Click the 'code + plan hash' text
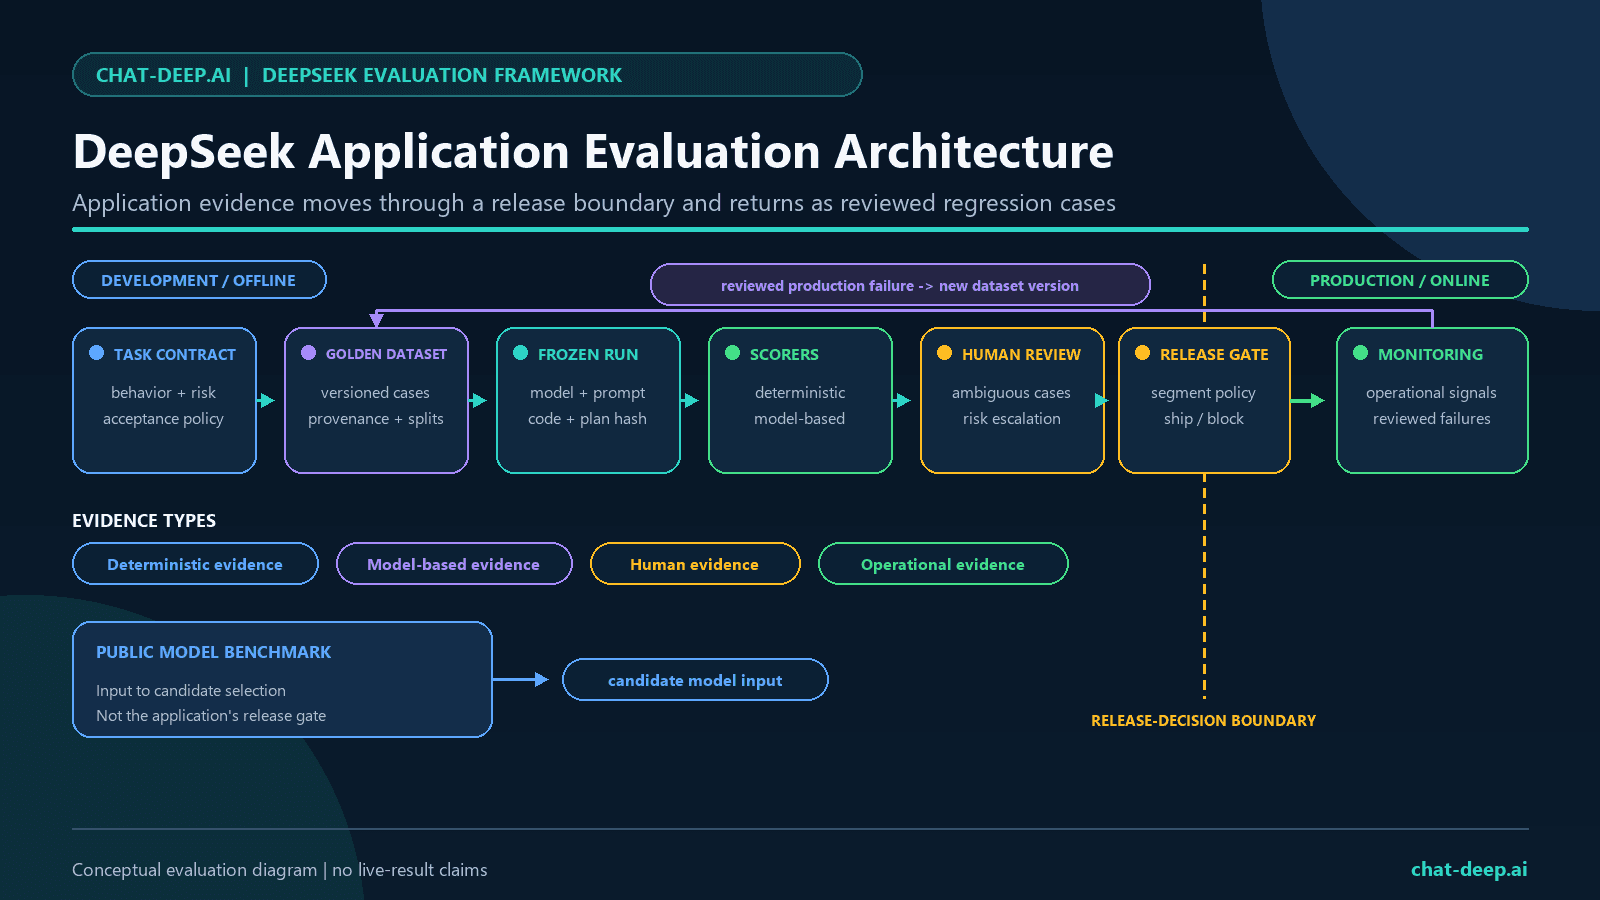This screenshot has width=1600, height=900. coord(587,419)
